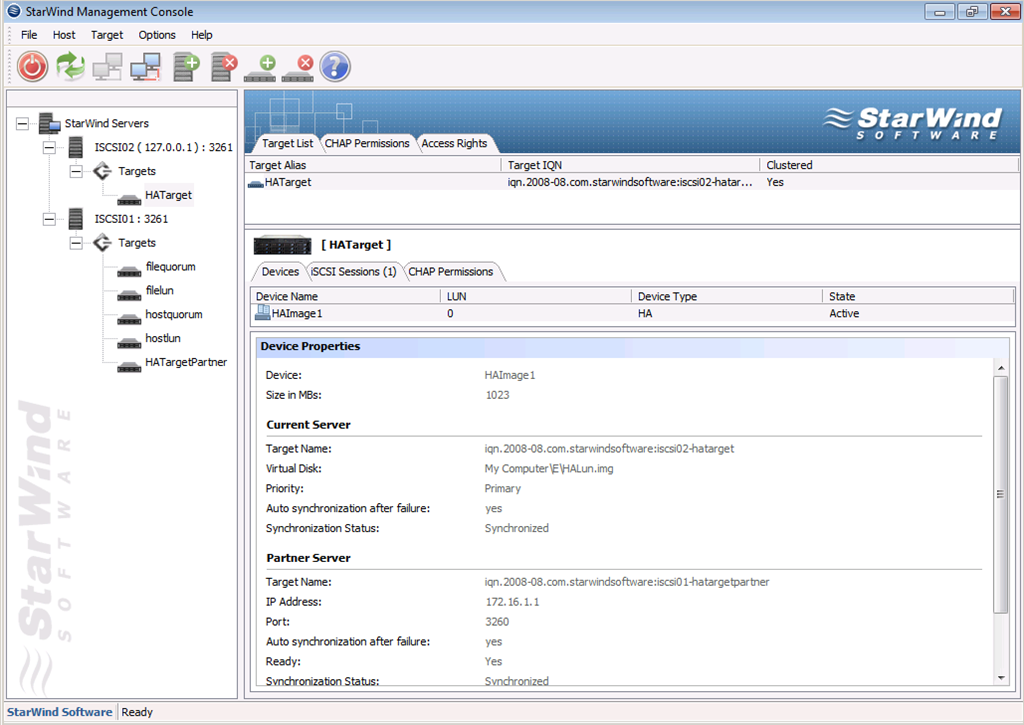Sort by Clustered column header
Viewport: 1024px width, 725px height.
[x=888, y=165]
